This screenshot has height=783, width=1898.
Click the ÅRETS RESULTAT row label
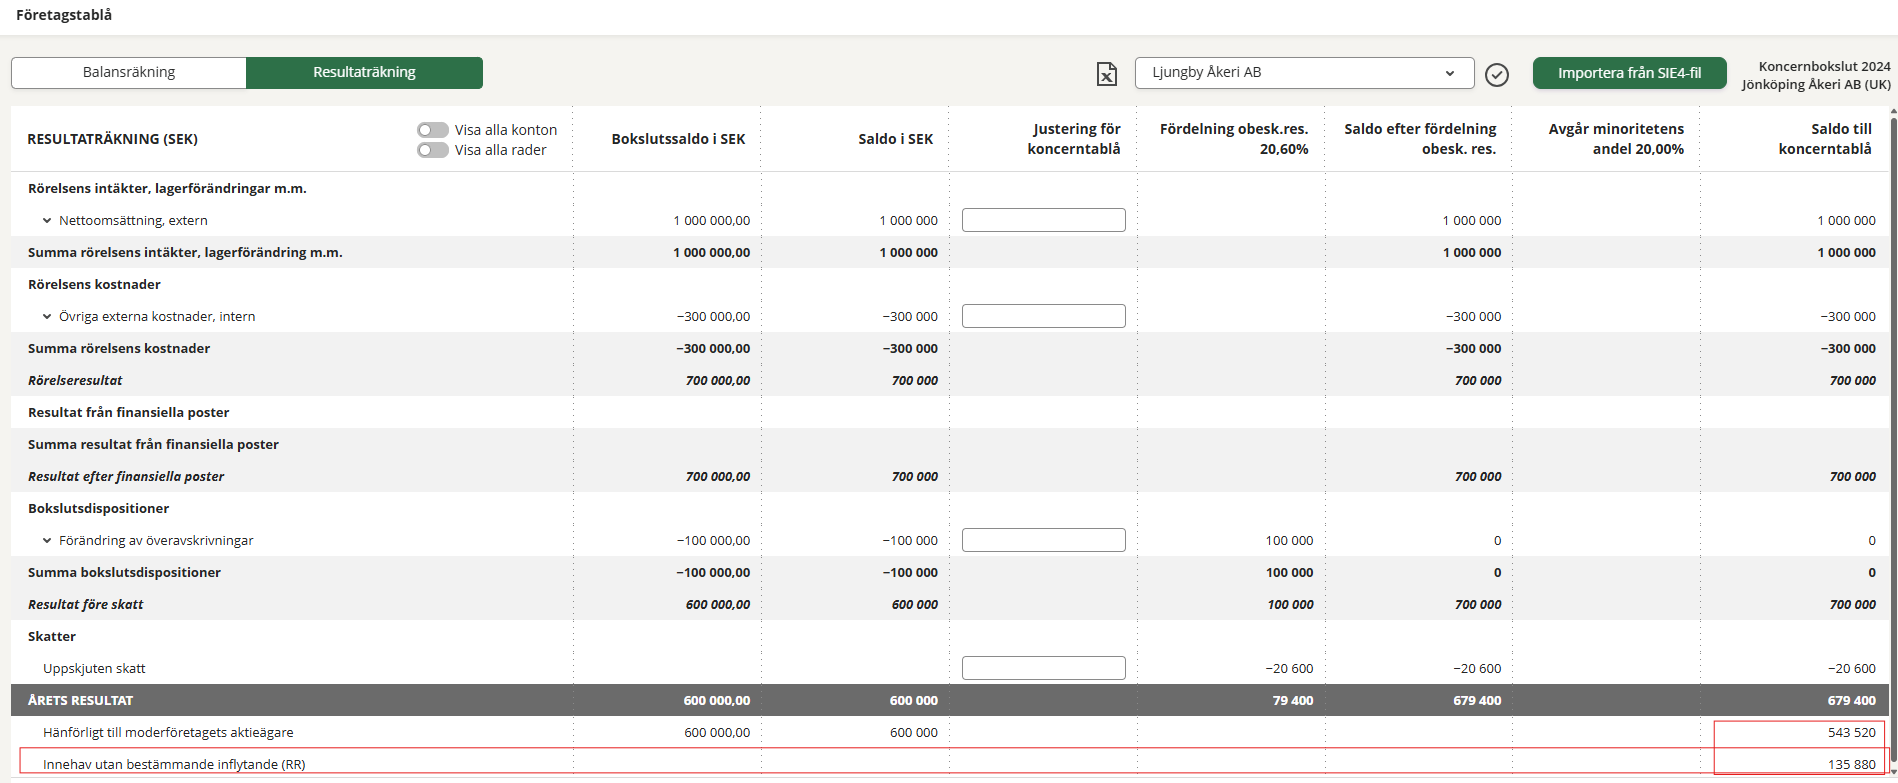(x=80, y=700)
